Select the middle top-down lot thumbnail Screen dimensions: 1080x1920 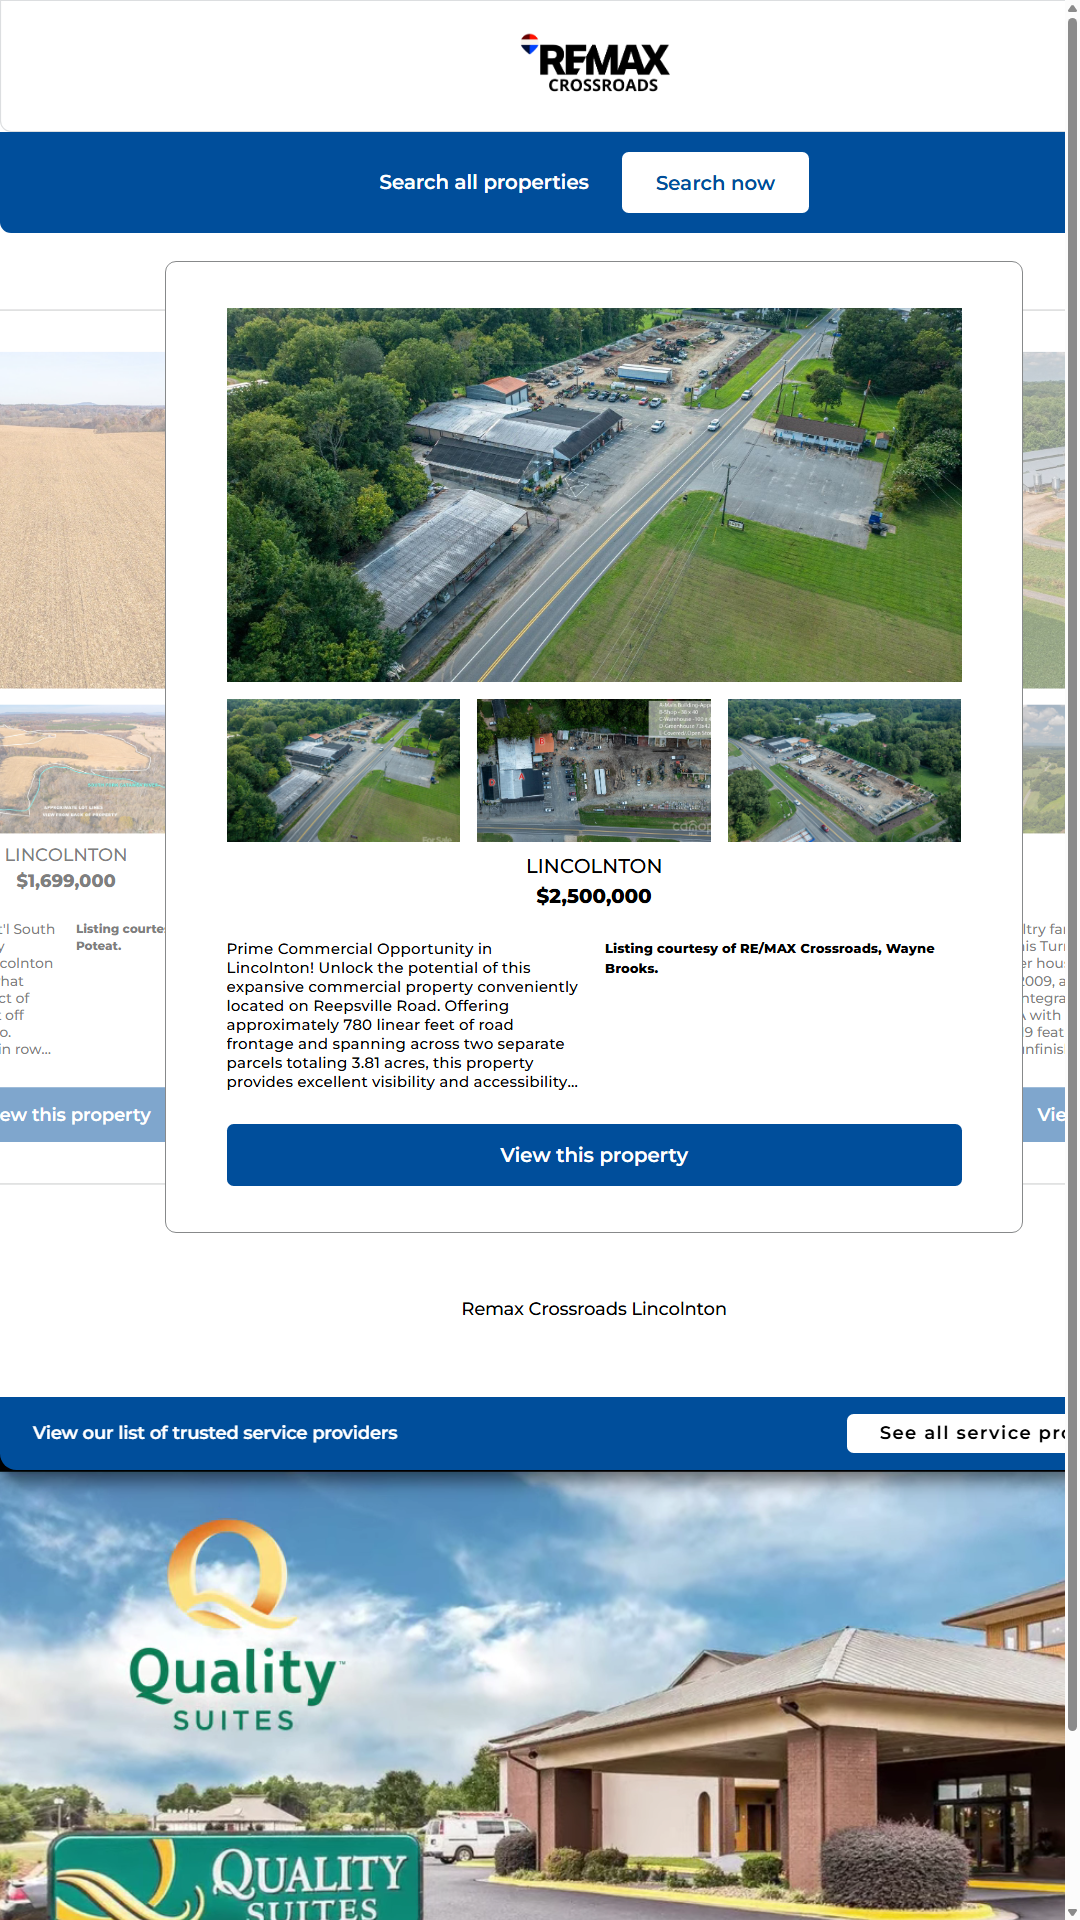click(x=593, y=770)
